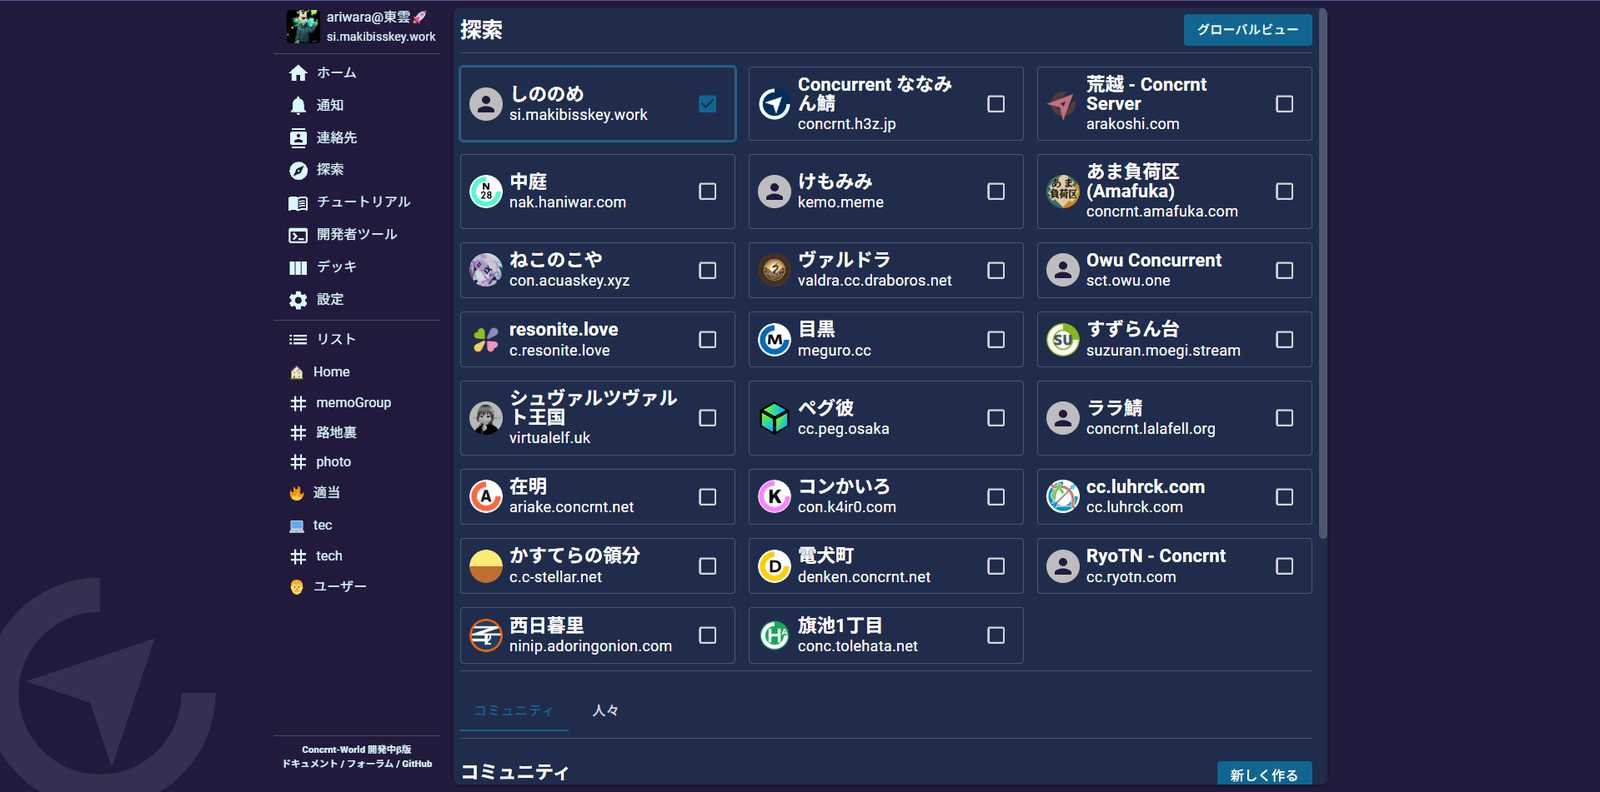
Task: Open the GitHub link
Action: [417, 764]
